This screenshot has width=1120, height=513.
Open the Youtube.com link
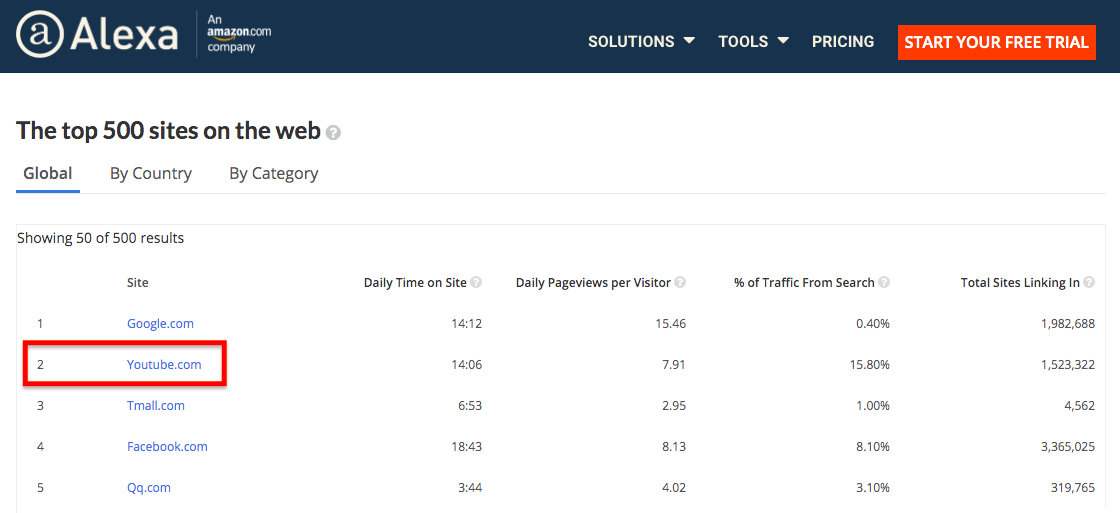pos(164,364)
